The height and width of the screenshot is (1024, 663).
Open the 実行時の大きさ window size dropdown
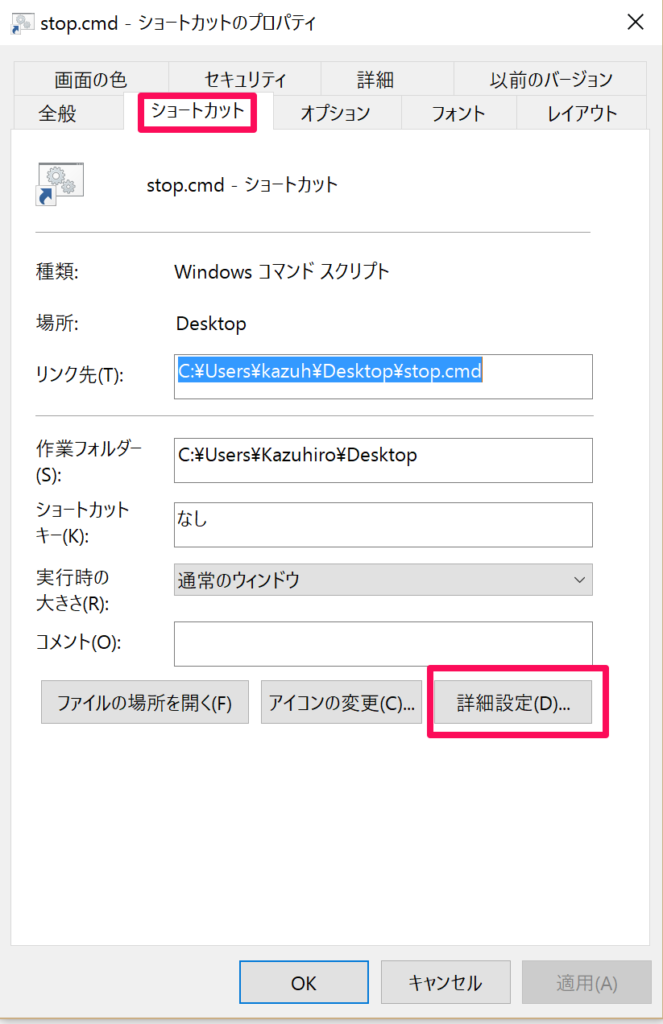[x=580, y=580]
